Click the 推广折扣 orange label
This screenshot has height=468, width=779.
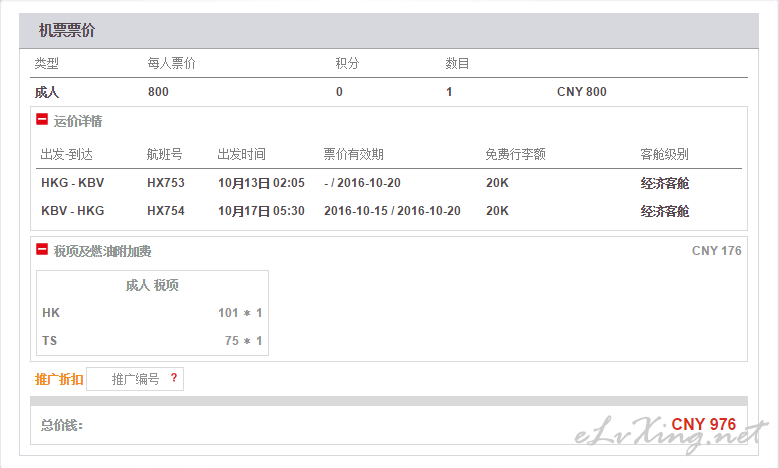[x=59, y=379]
